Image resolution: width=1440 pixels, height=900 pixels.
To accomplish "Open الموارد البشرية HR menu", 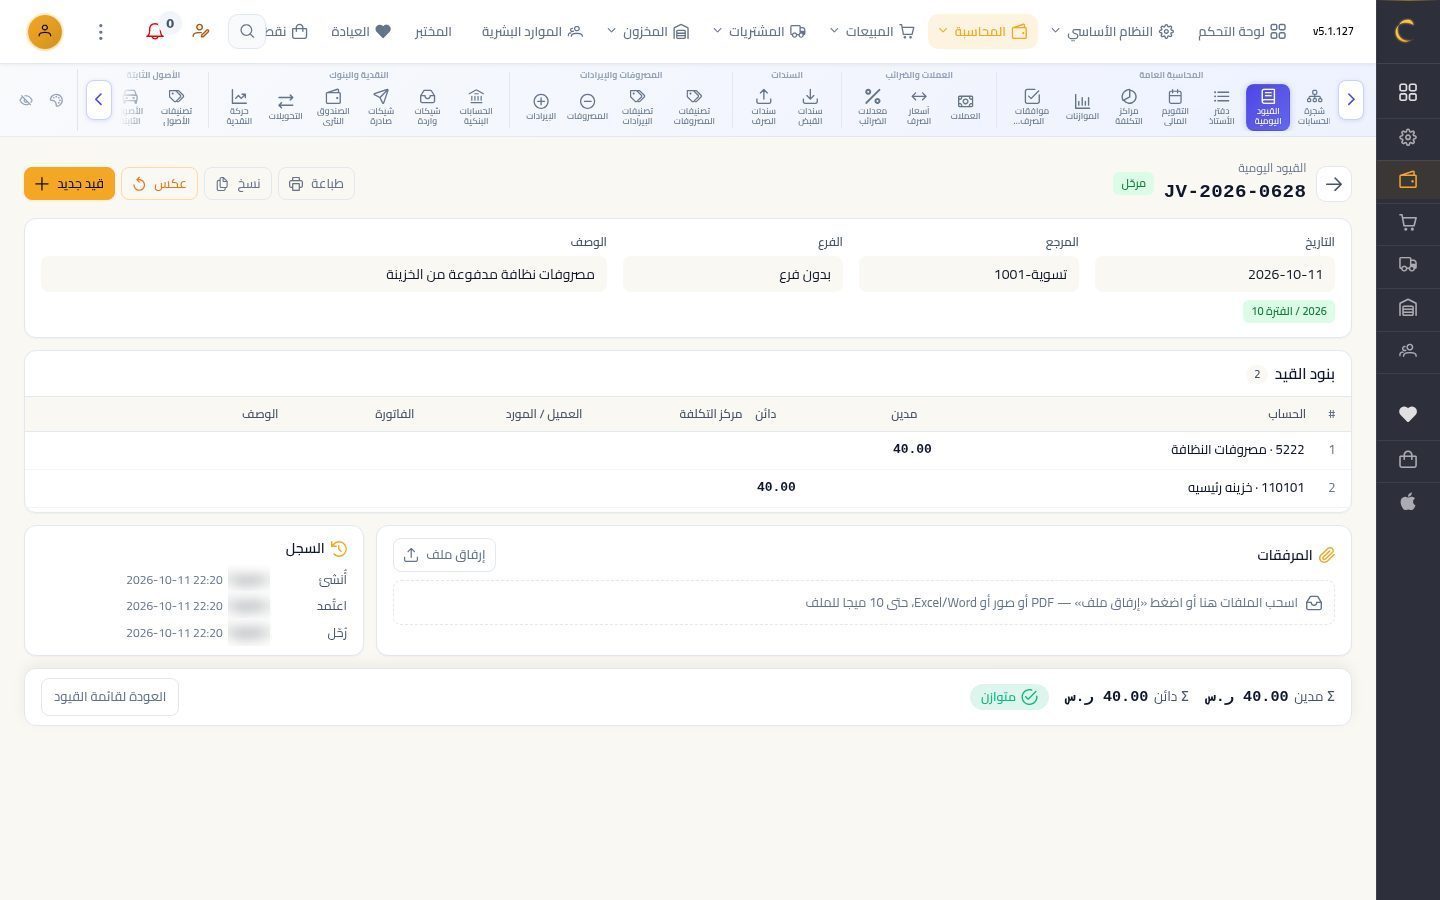I will click(532, 32).
